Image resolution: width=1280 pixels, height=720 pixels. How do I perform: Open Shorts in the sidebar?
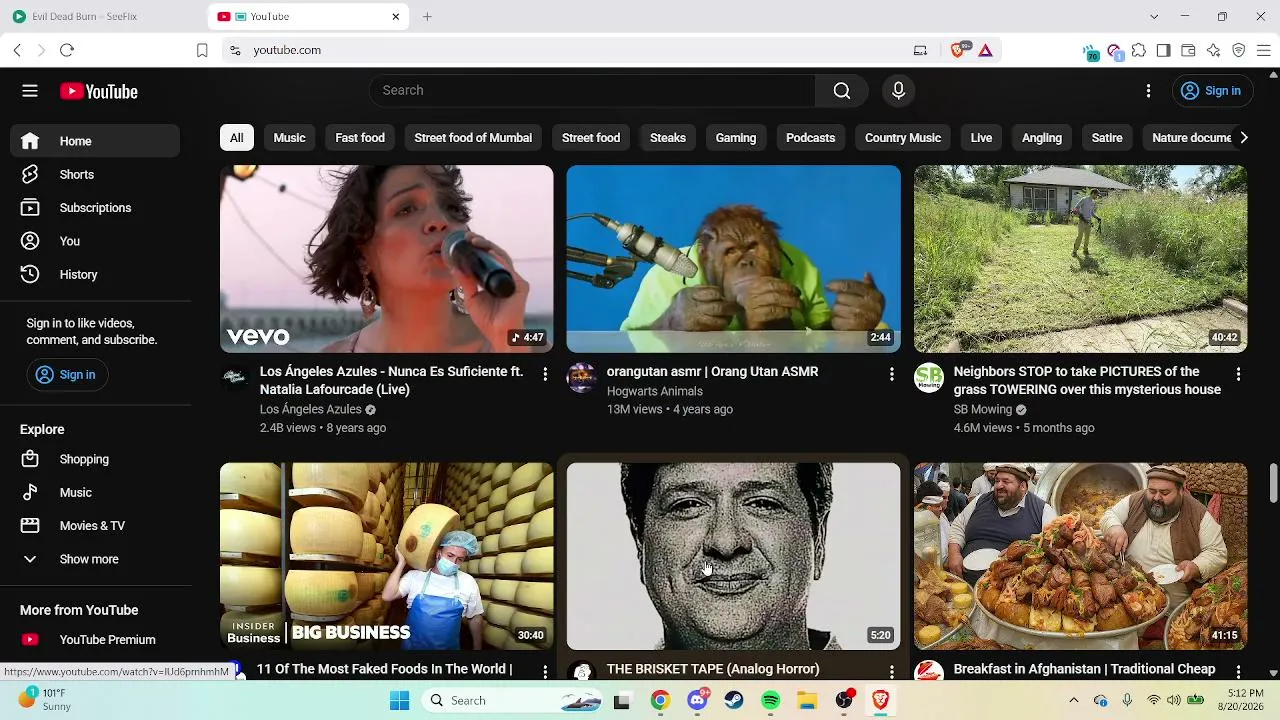point(95,175)
